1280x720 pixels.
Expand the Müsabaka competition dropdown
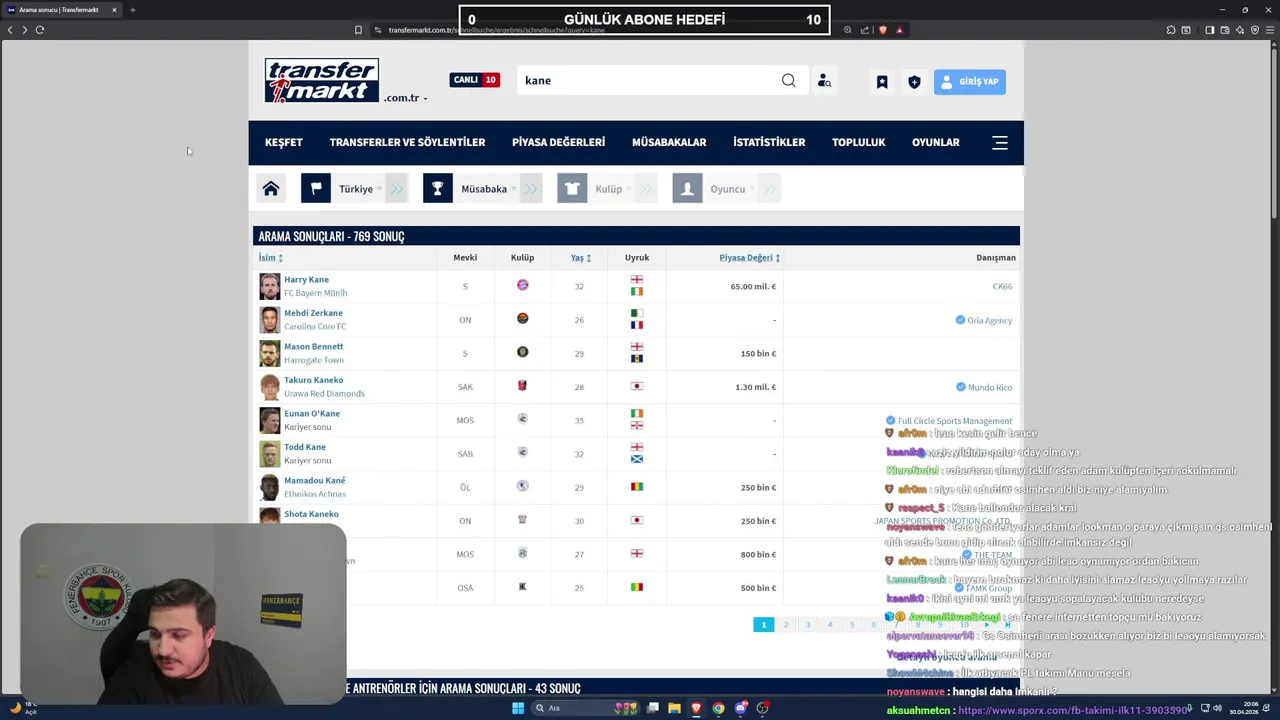coord(486,188)
